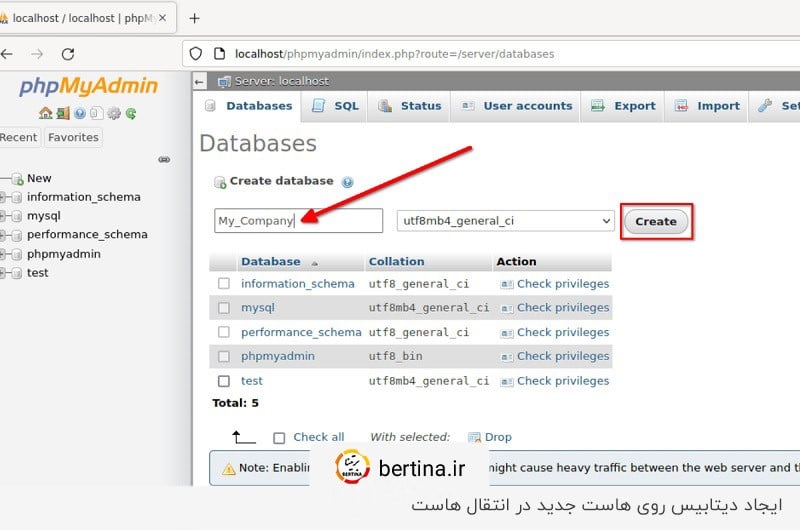Reload navigation panel green icon
The image size is (800, 530).
coord(131,113)
